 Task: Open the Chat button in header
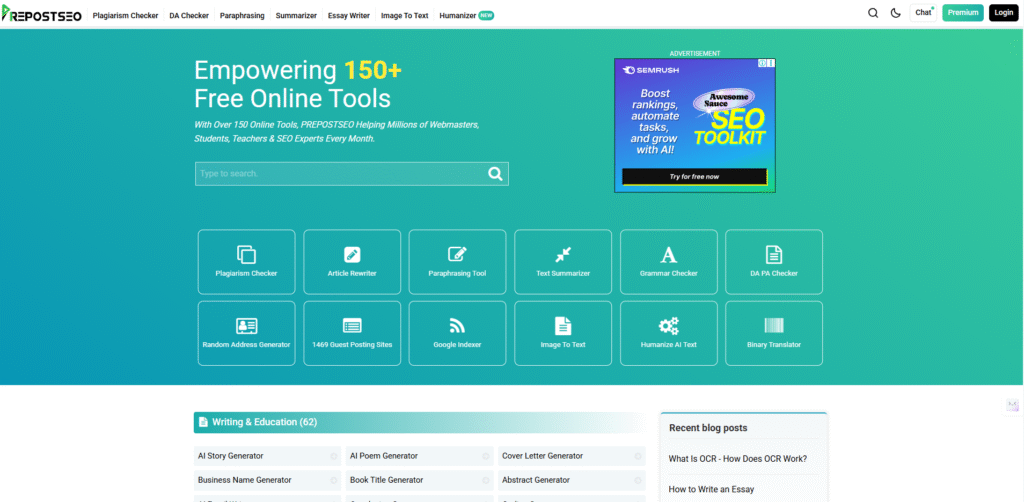923,13
